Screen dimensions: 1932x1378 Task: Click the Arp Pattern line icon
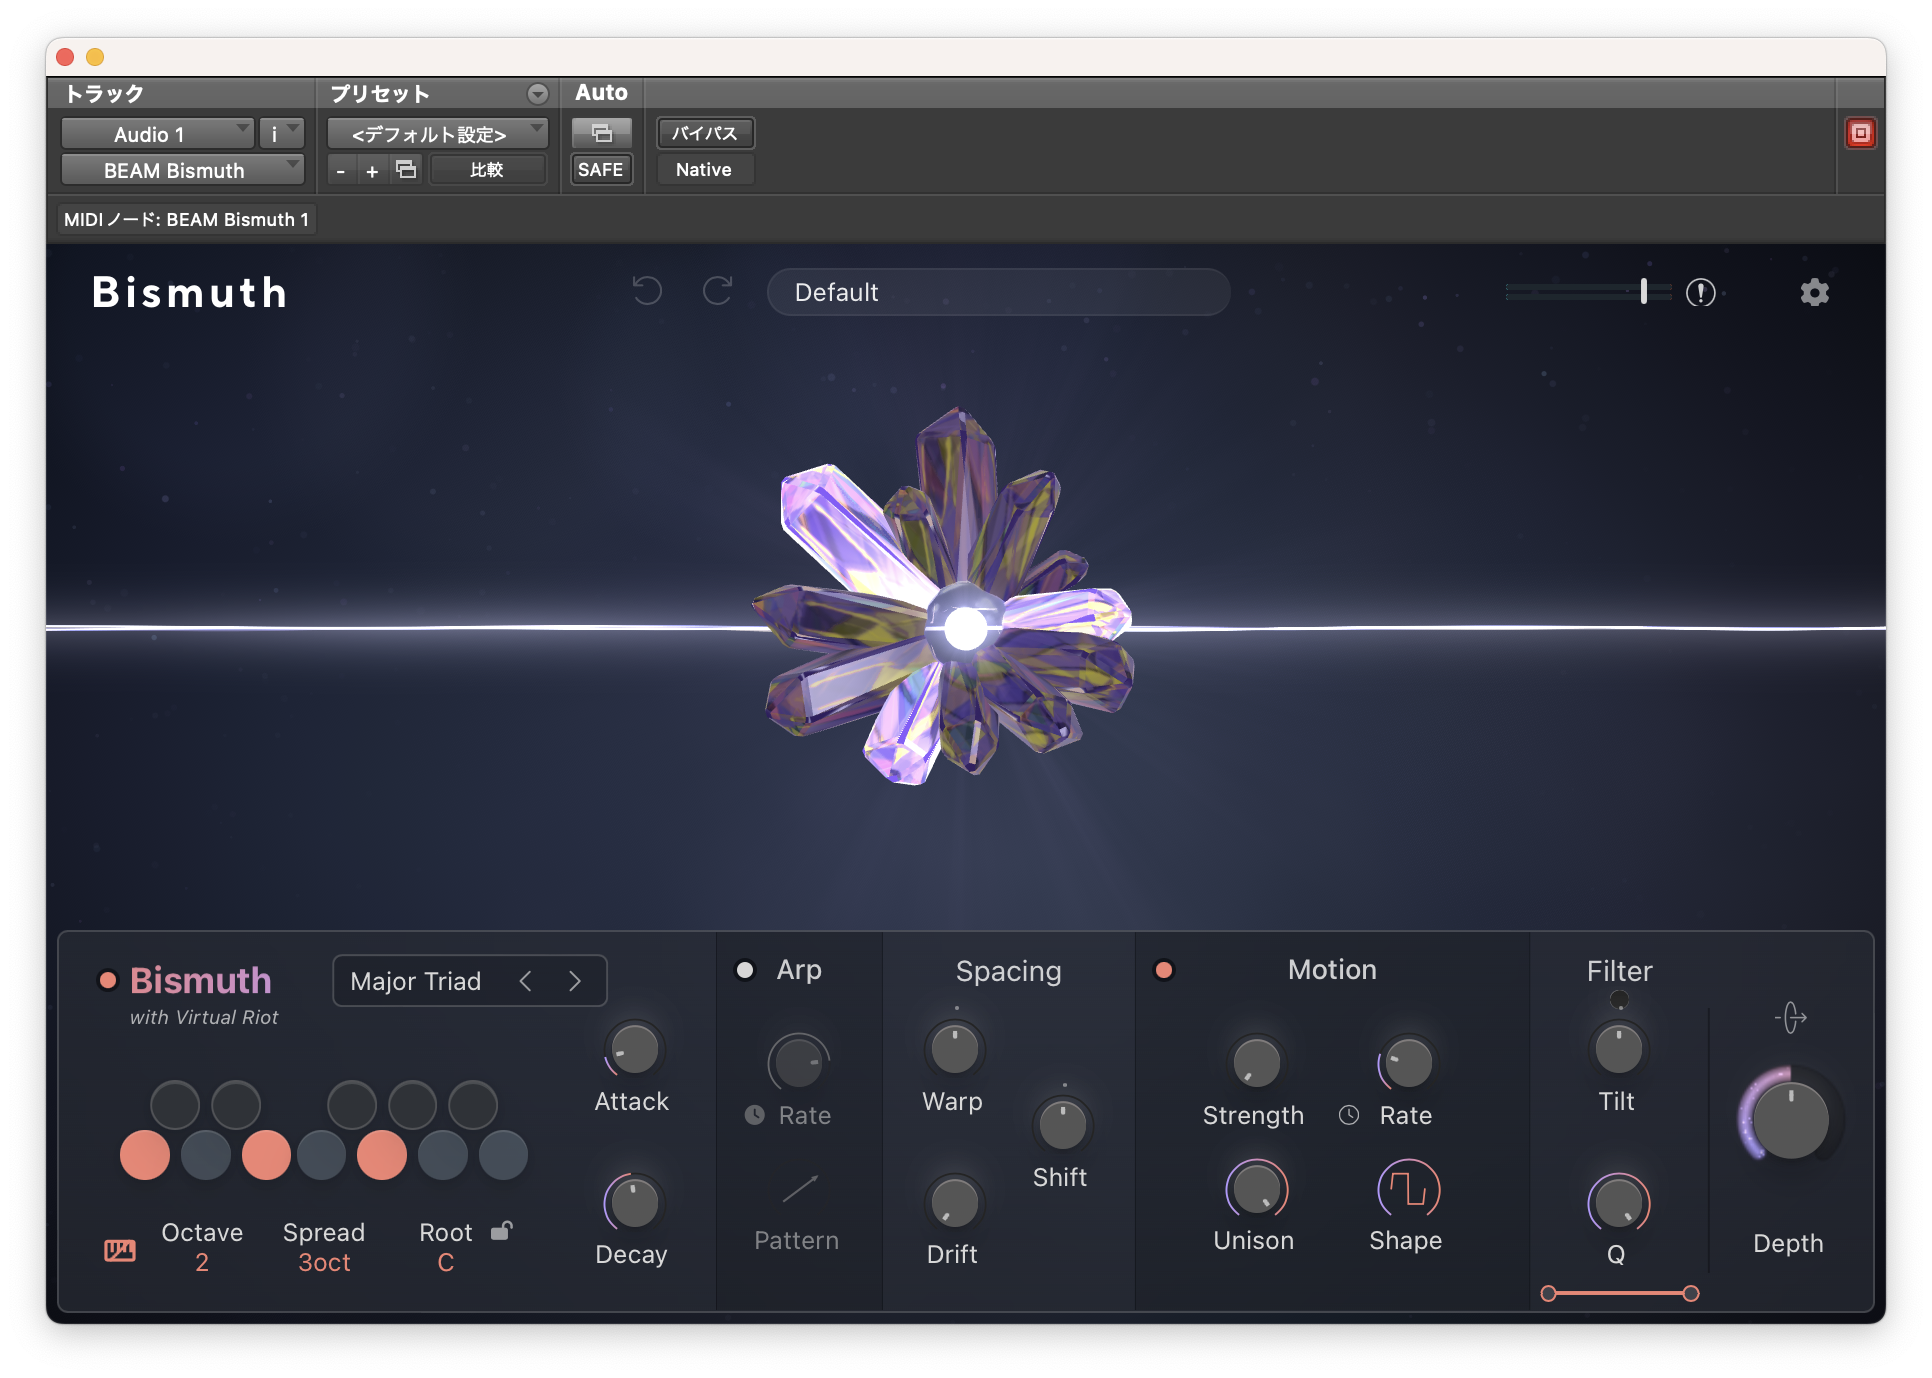pyautogui.click(x=799, y=1189)
